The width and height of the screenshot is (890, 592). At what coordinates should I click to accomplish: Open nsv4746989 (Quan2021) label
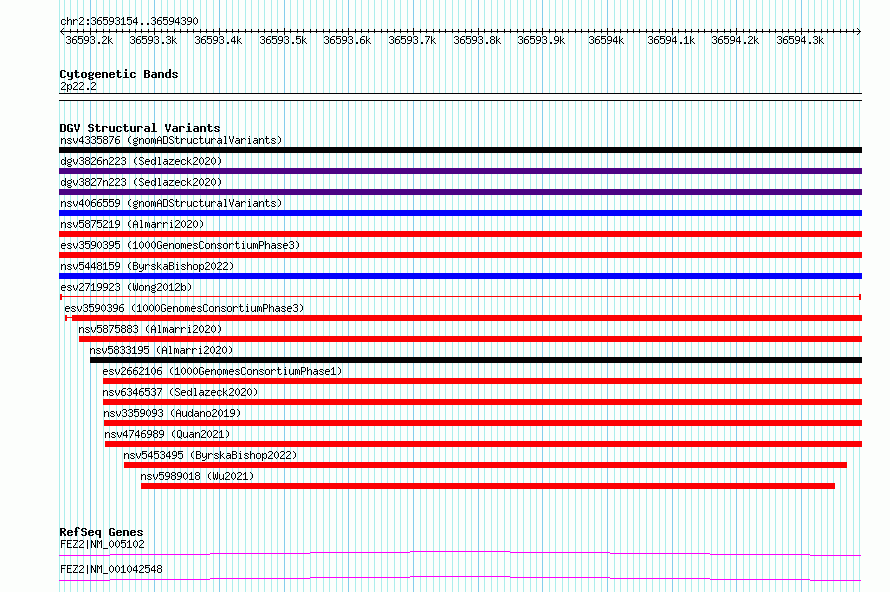(x=167, y=434)
